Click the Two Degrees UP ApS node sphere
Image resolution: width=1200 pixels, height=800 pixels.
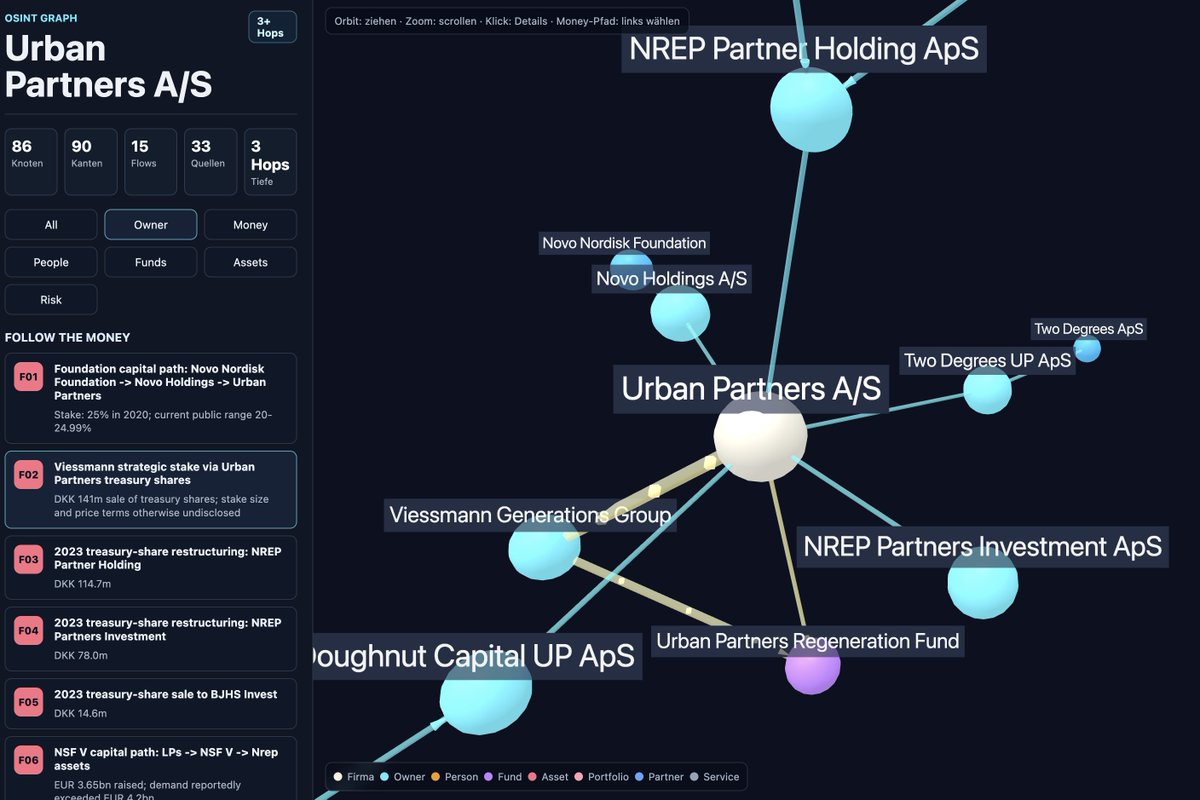pyautogui.click(x=987, y=390)
